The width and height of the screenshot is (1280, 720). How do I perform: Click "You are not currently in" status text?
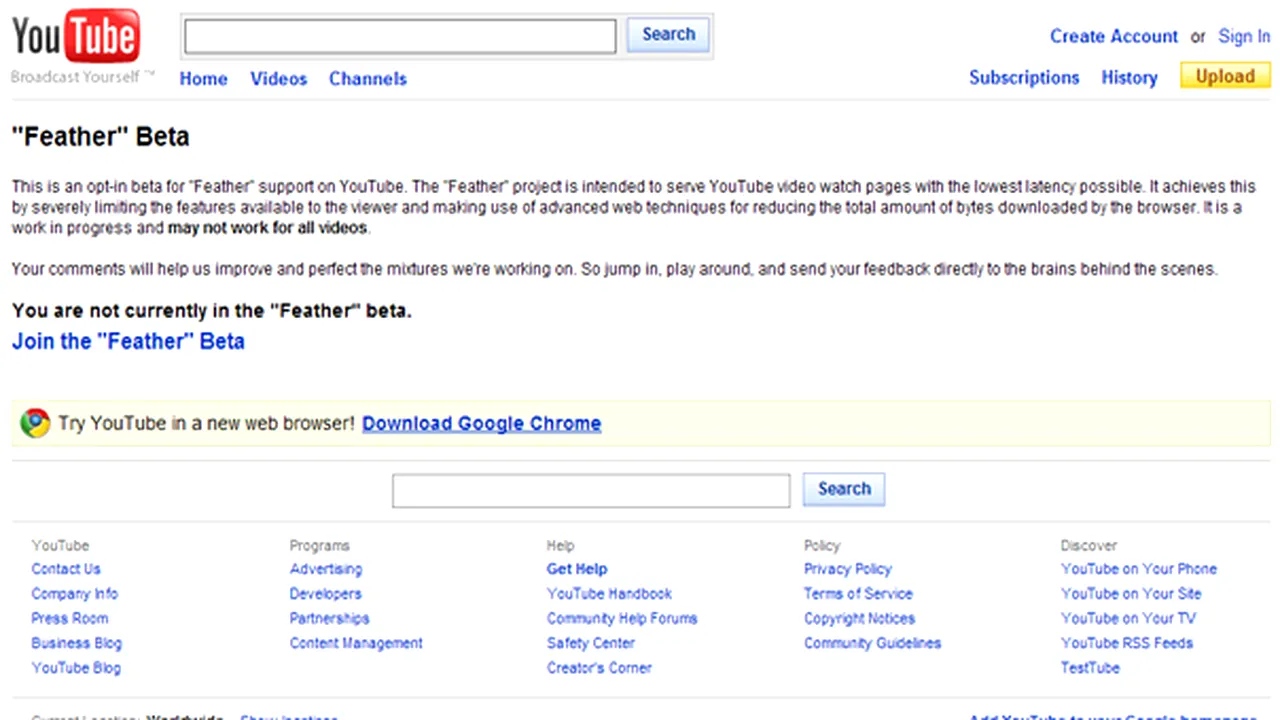(212, 311)
